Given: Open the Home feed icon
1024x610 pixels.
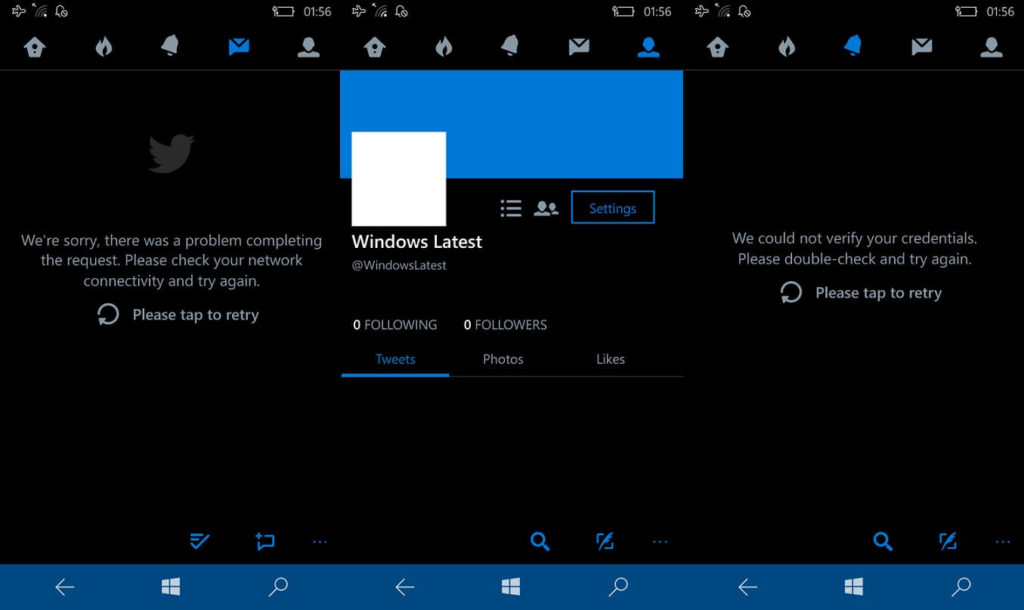Looking at the screenshot, I should (35, 45).
